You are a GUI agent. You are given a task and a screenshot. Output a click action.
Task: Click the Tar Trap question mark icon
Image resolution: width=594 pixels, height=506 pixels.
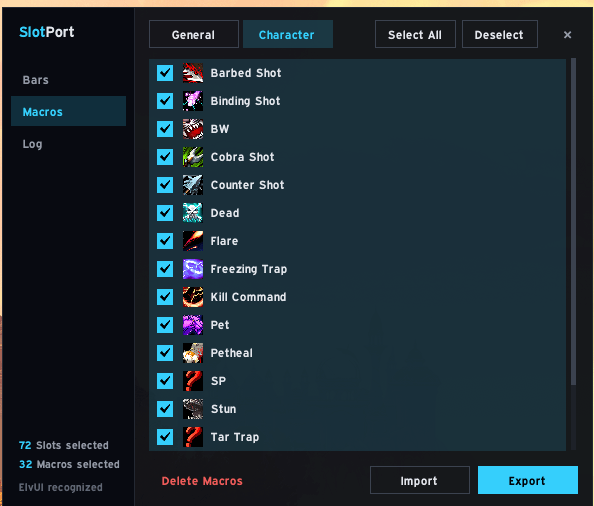click(193, 437)
